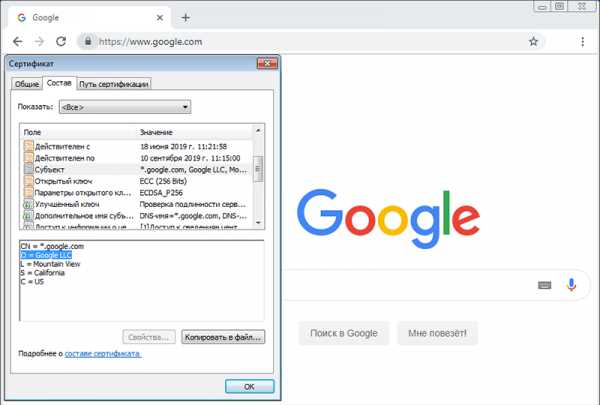Reload the Google page

click(x=61, y=41)
